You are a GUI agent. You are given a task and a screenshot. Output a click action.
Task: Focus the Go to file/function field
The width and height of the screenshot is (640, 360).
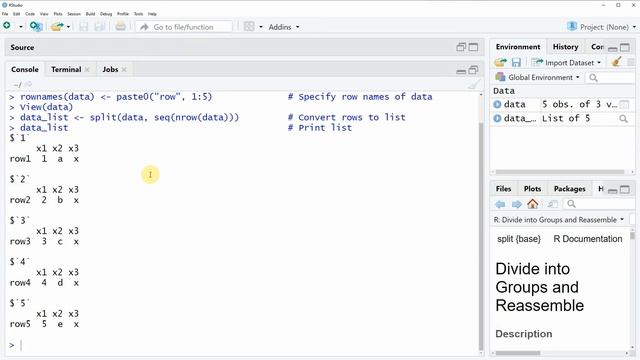click(x=184, y=27)
